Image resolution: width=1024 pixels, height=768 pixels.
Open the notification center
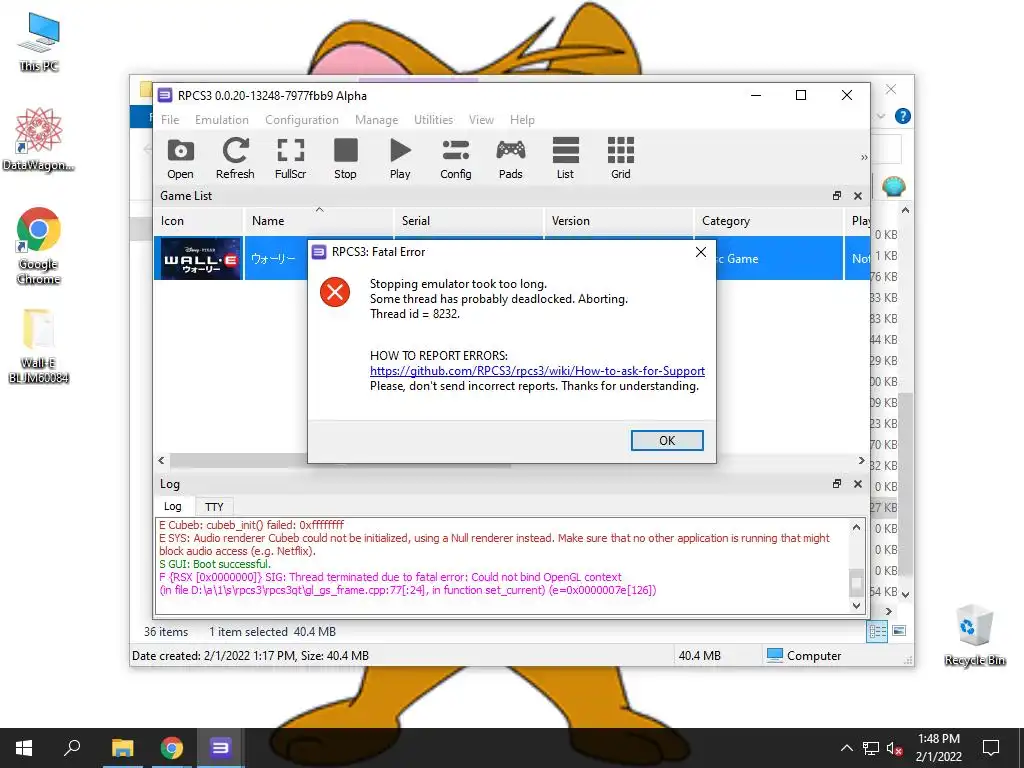[x=991, y=748]
